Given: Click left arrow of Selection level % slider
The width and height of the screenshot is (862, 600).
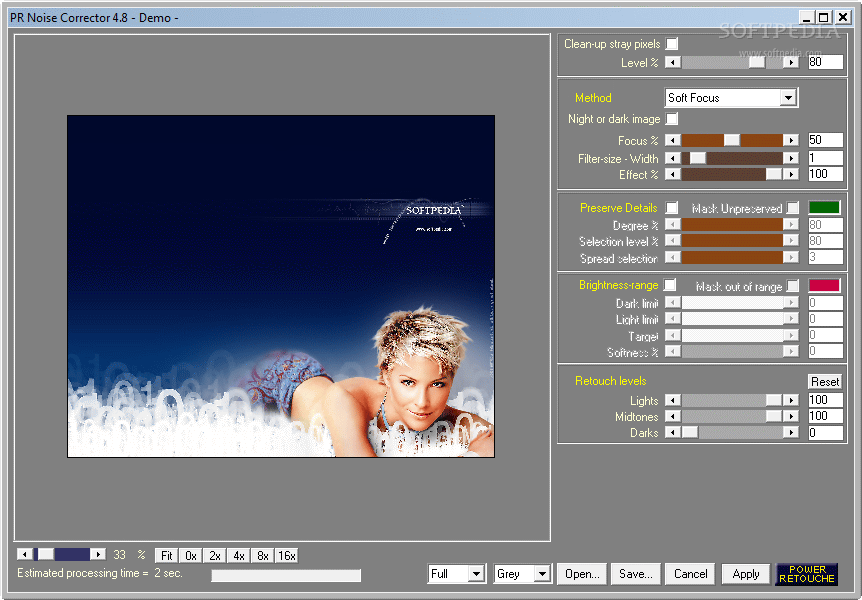Looking at the screenshot, I should [x=672, y=241].
